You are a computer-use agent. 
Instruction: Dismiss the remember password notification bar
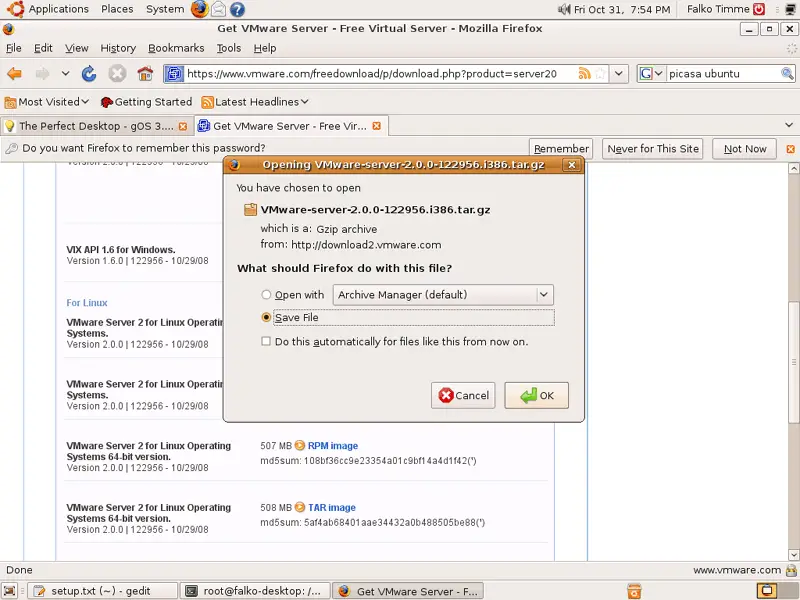pos(790,149)
